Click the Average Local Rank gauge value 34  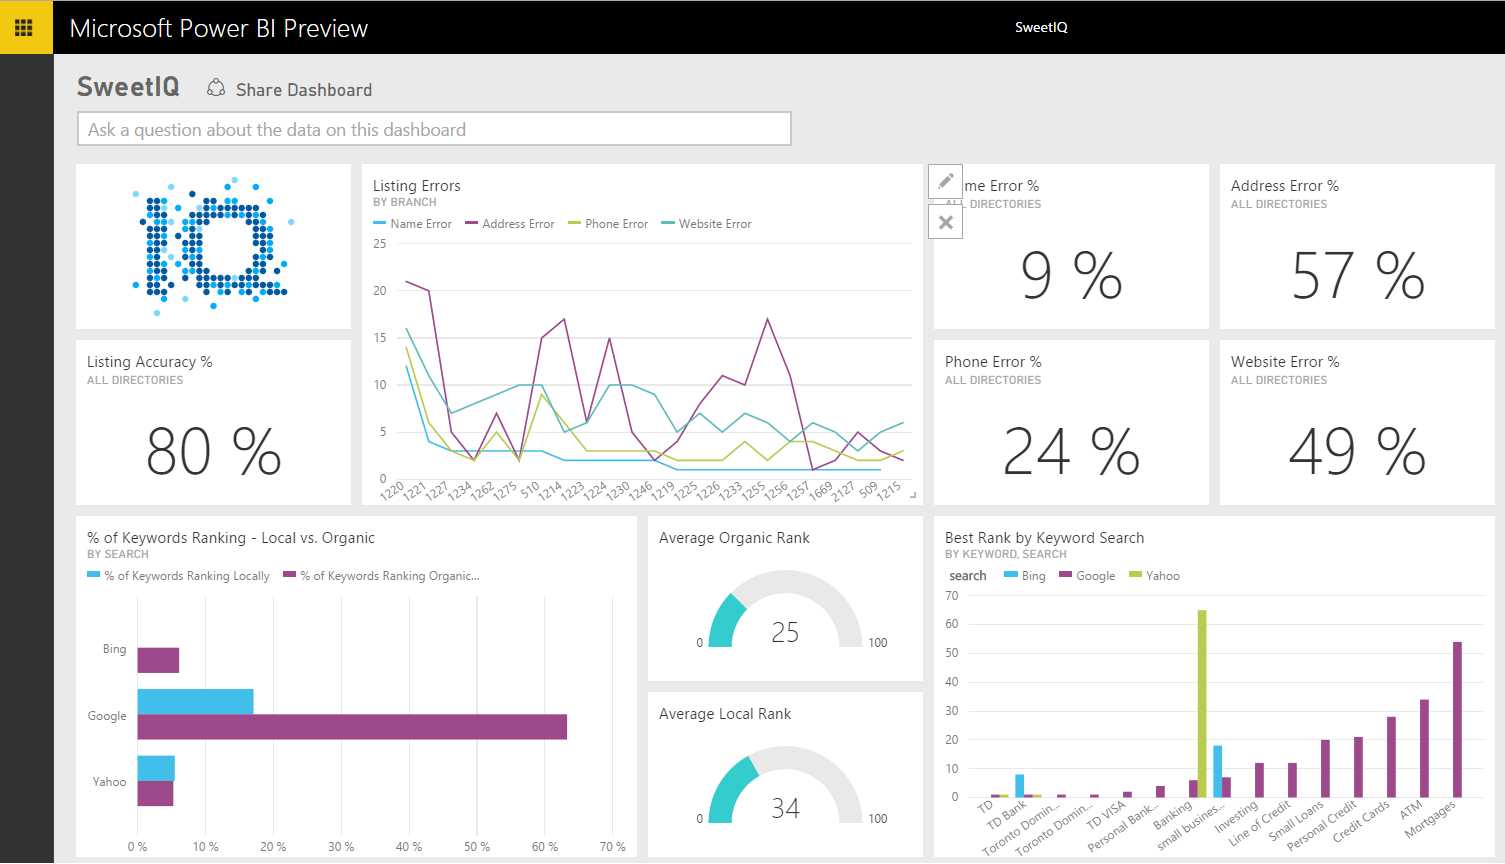(785, 808)
